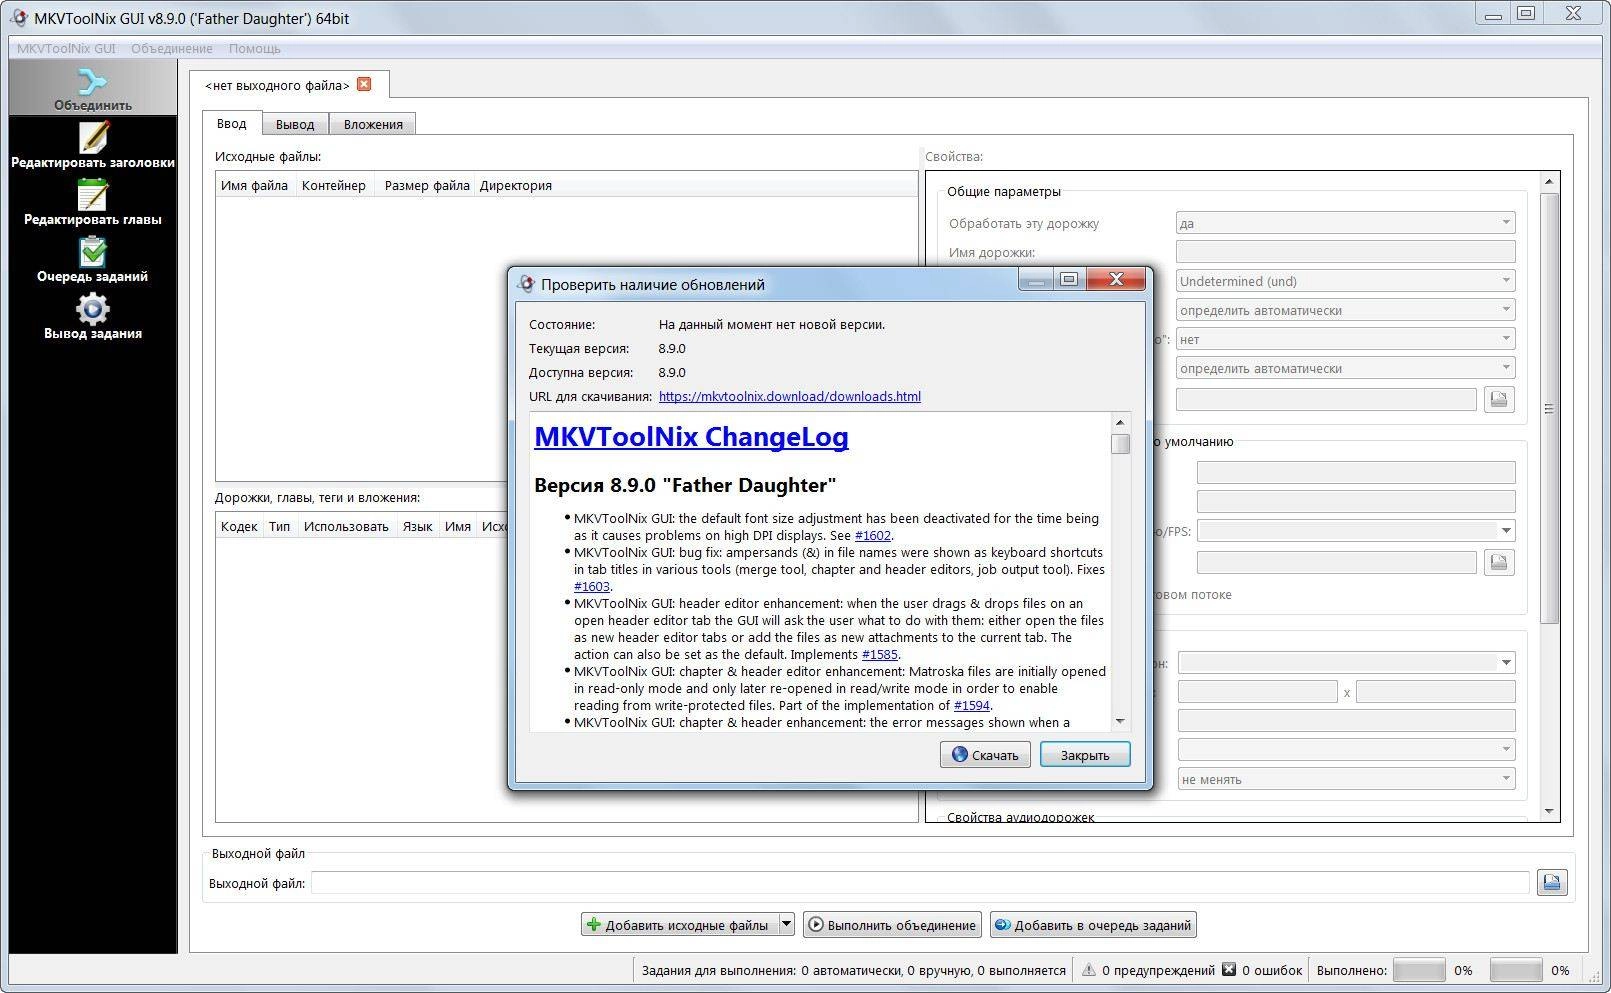This screenshot has width=1611, height=993.
Task: Sort by Размер файла column header
Action: click(427, 185)
